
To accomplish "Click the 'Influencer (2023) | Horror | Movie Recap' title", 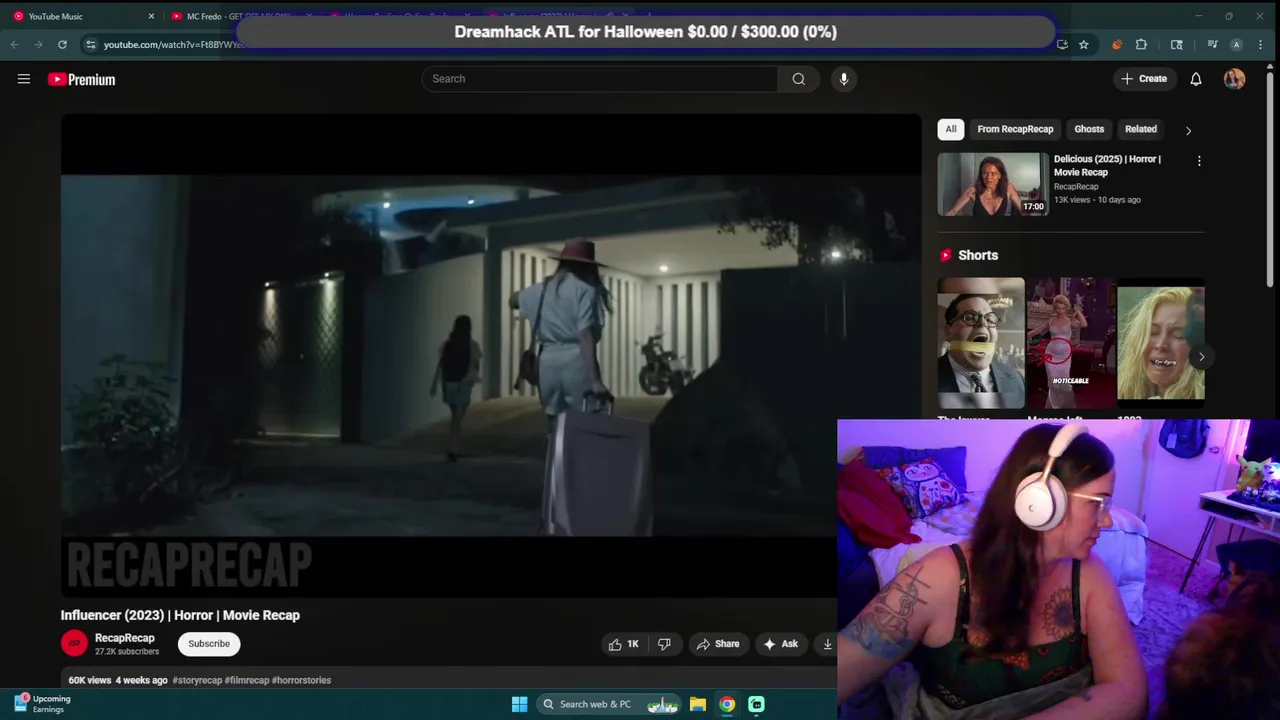I will 180,615.
